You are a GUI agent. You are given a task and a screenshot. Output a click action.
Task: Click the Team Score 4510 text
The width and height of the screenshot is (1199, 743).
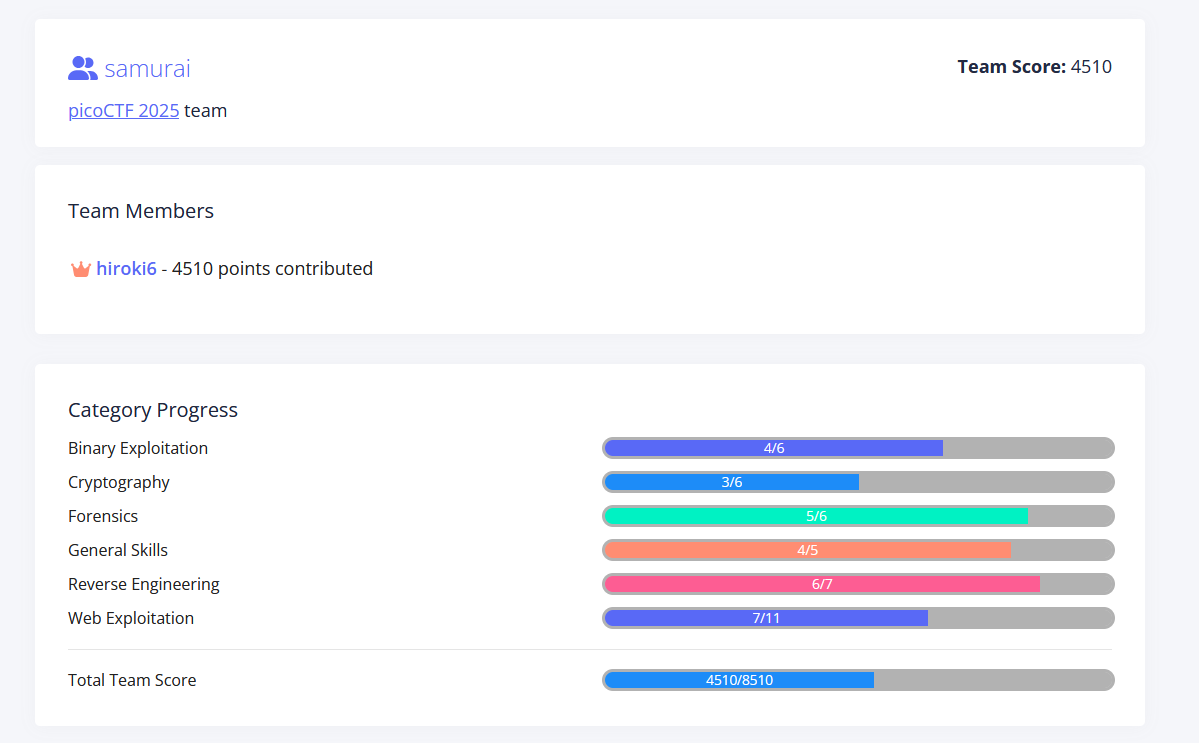pos(1034,67)
